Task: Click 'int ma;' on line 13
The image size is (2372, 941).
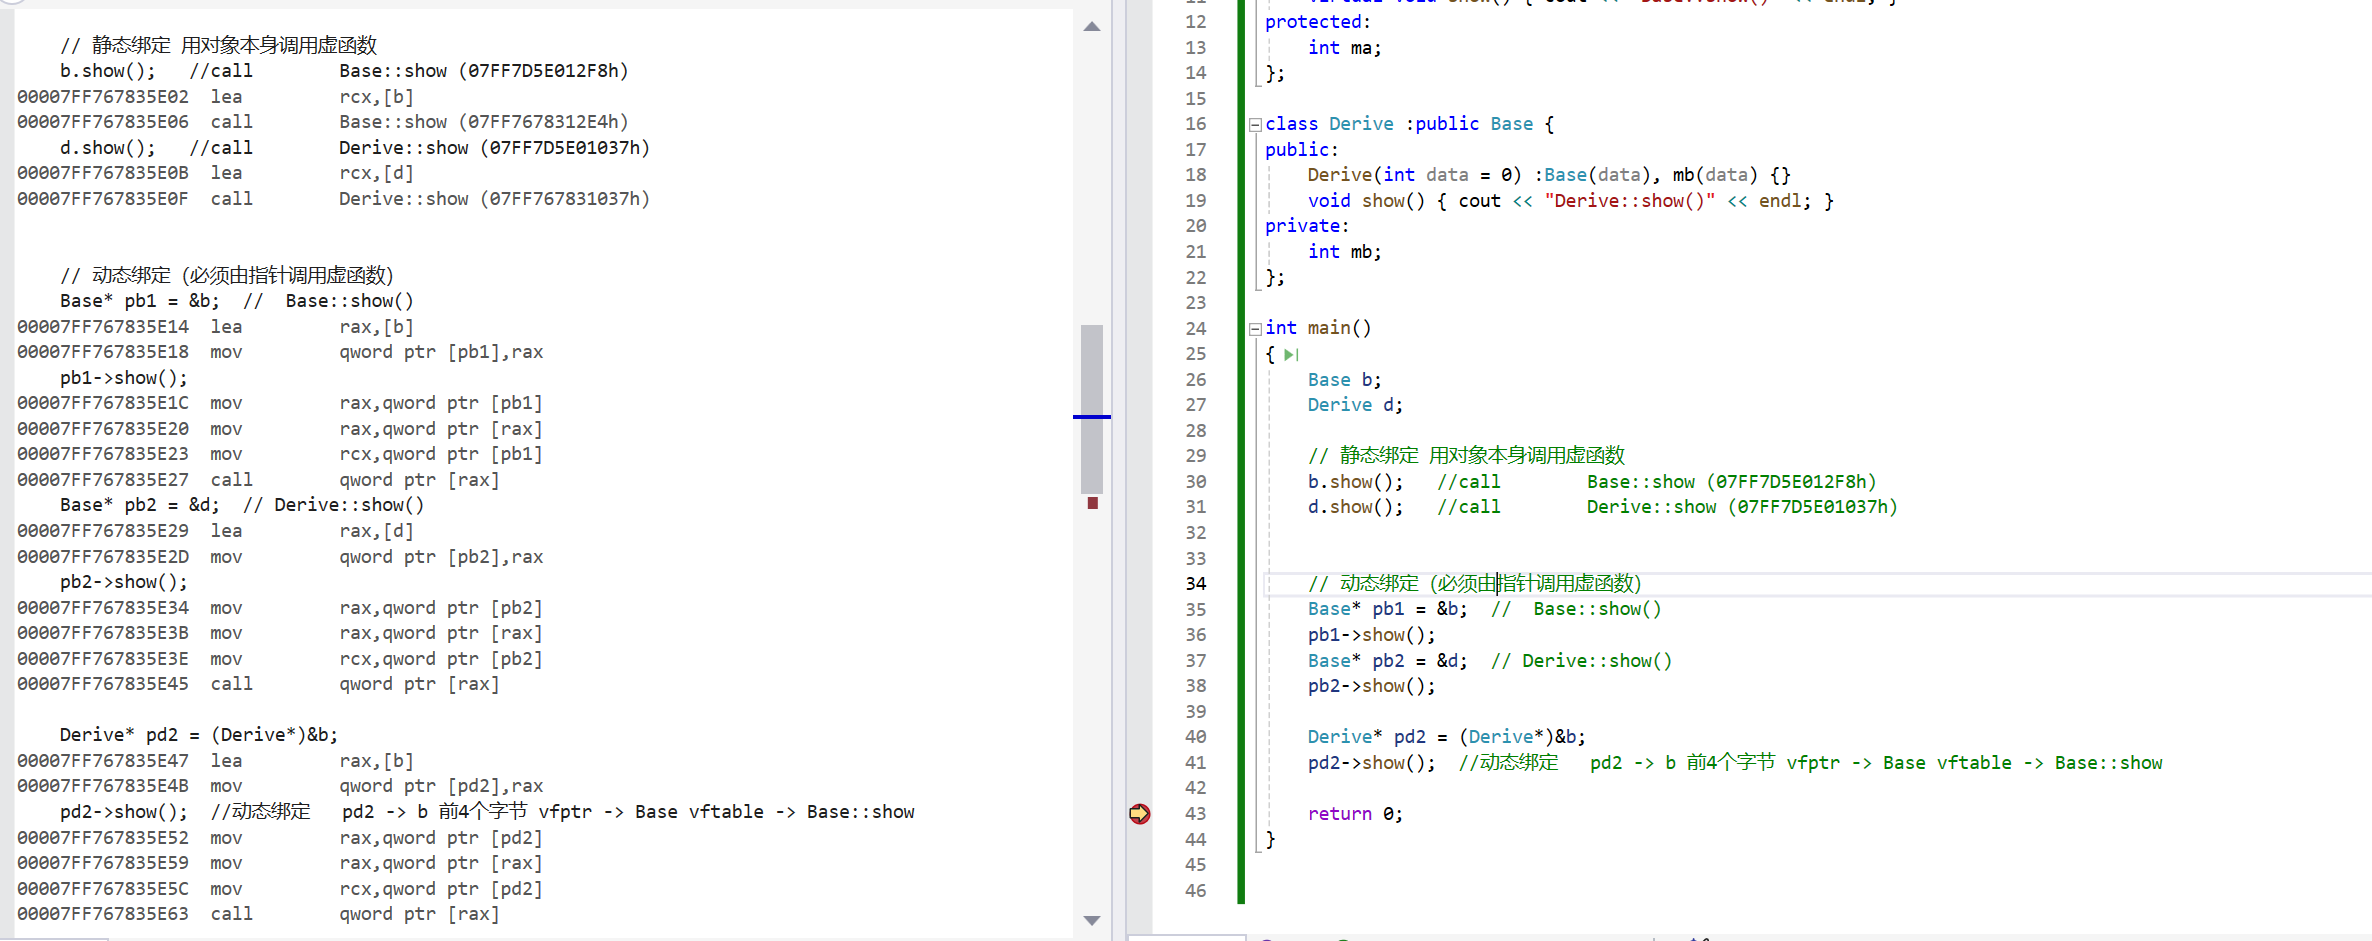Action: click(x=1344, y=48)
